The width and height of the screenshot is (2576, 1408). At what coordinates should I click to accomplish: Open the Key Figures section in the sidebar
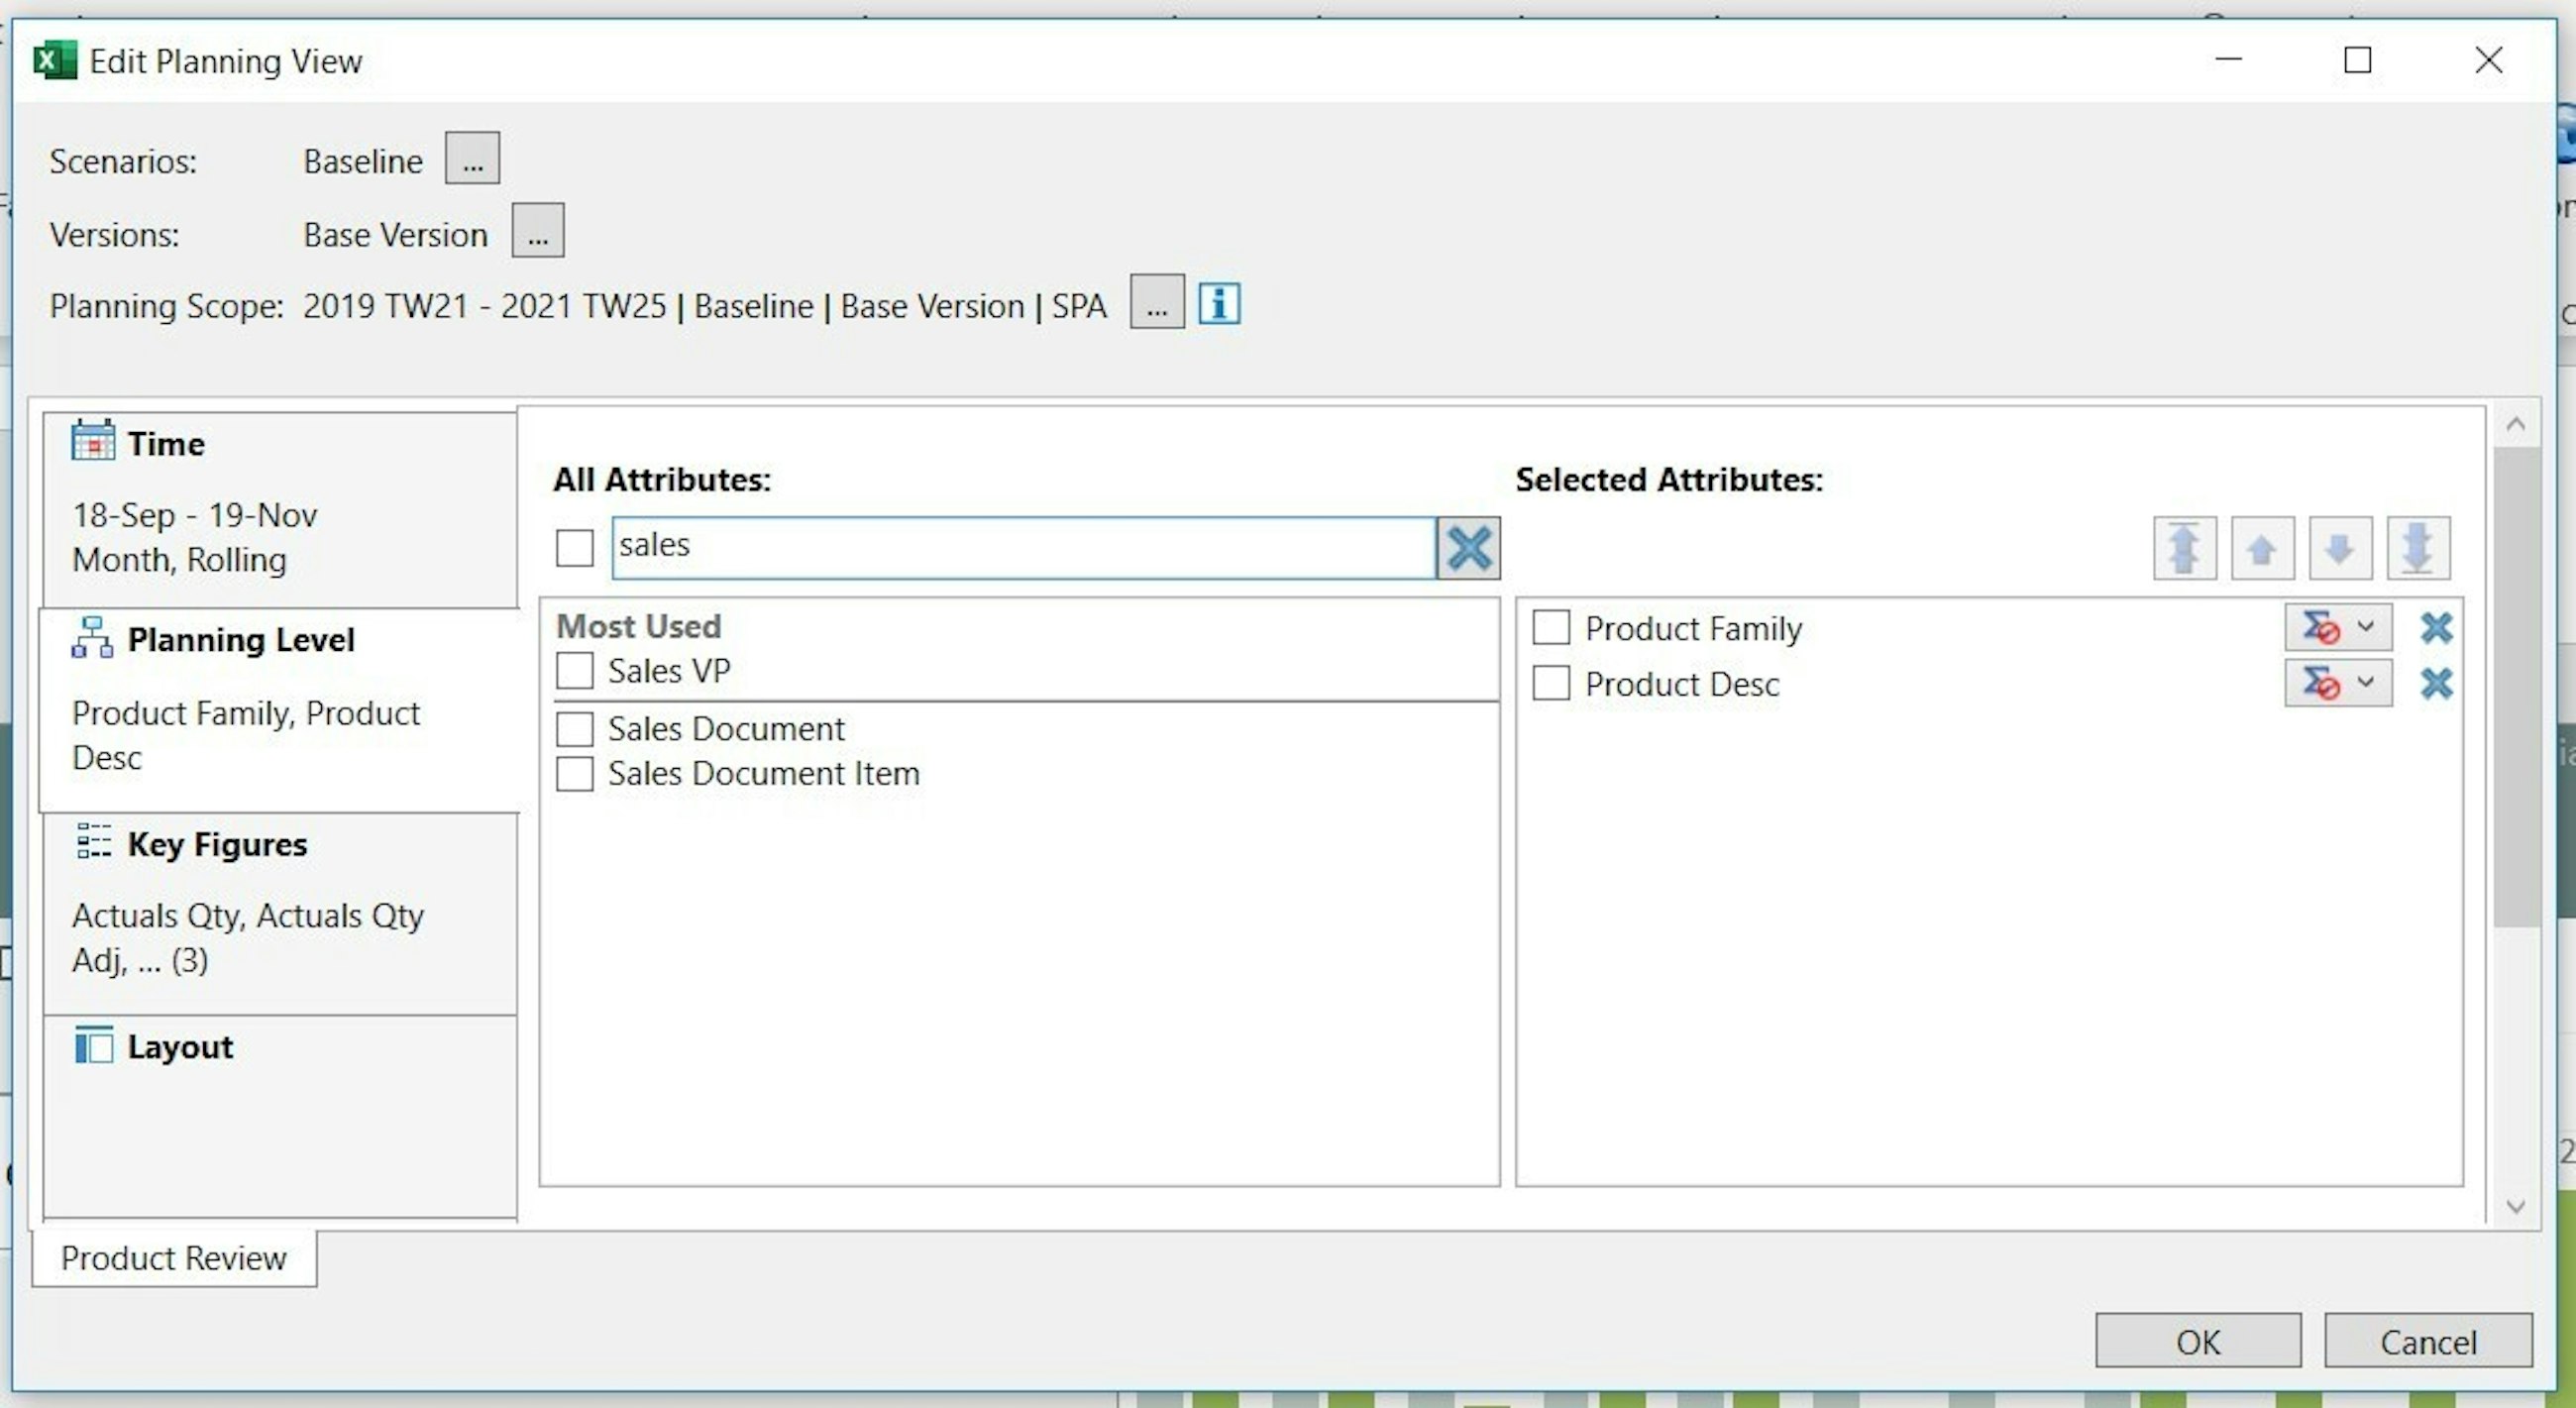click(218, 844)
